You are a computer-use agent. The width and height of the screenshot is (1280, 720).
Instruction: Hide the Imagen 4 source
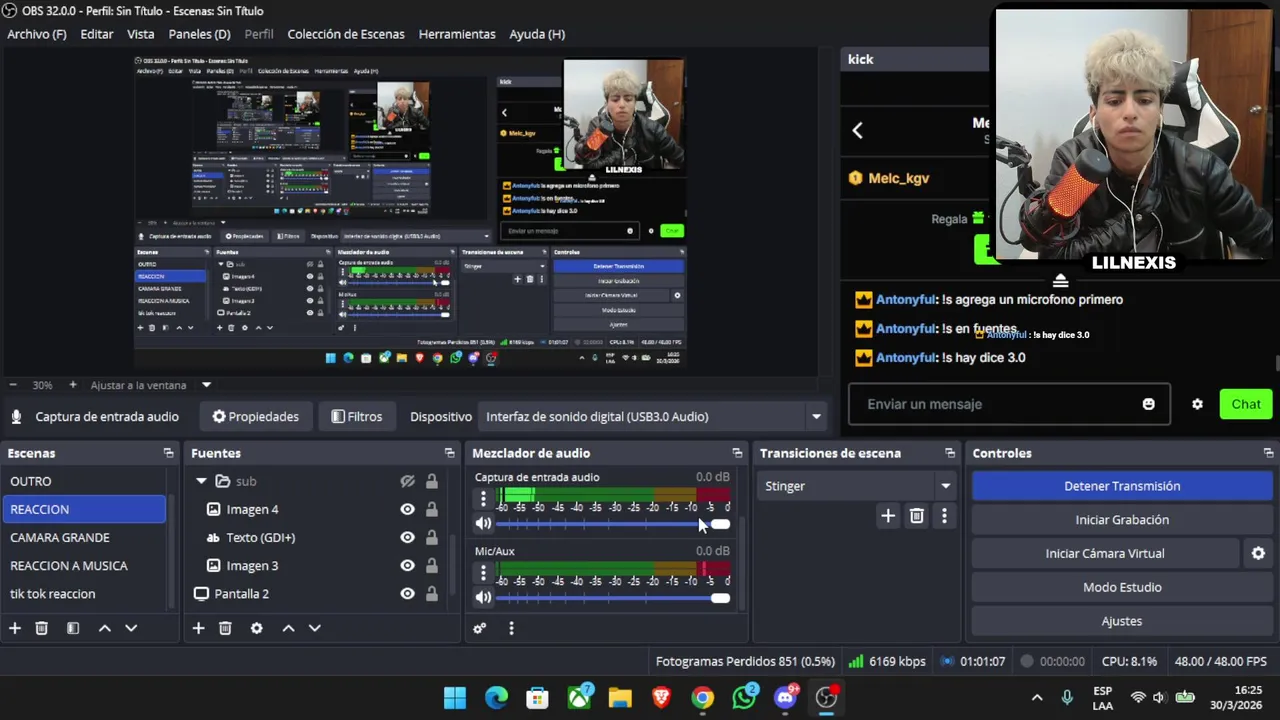coord(407,509)
